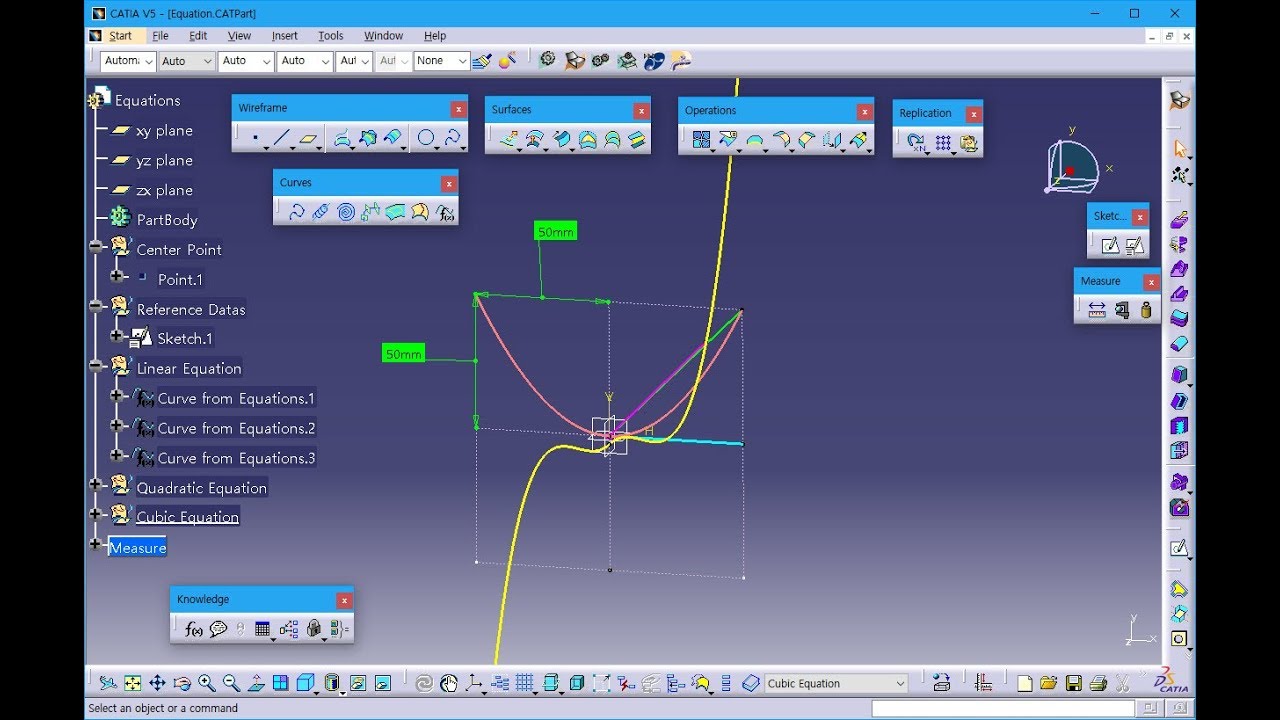Toggle the Hide/Show icon in bottom toolbar
Image resolution: width=1280 pixels, height=720 pixels.
pyautogui.click(x=357, y=684)
